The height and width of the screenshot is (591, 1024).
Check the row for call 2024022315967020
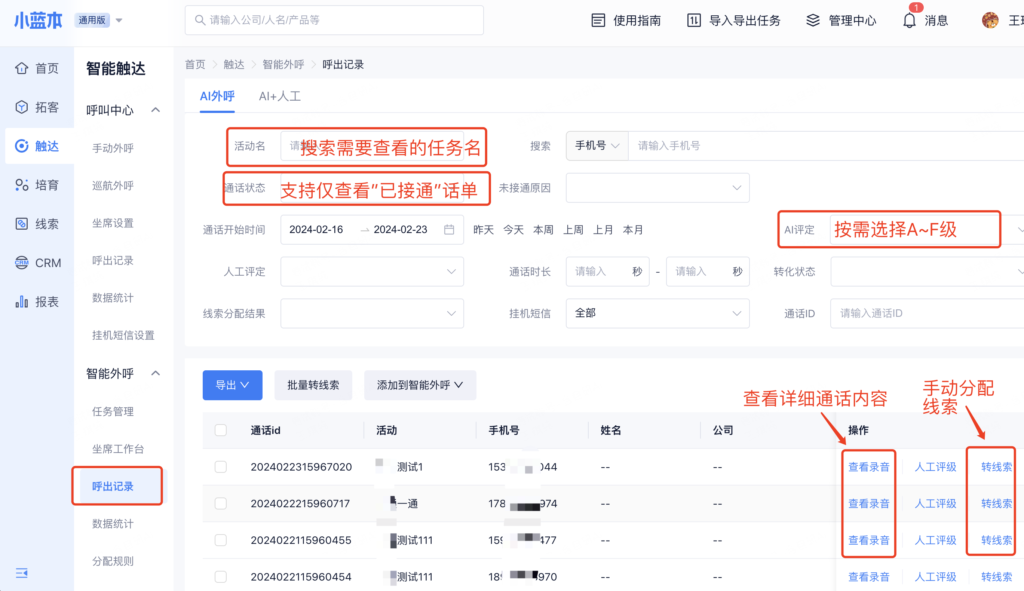221,467
